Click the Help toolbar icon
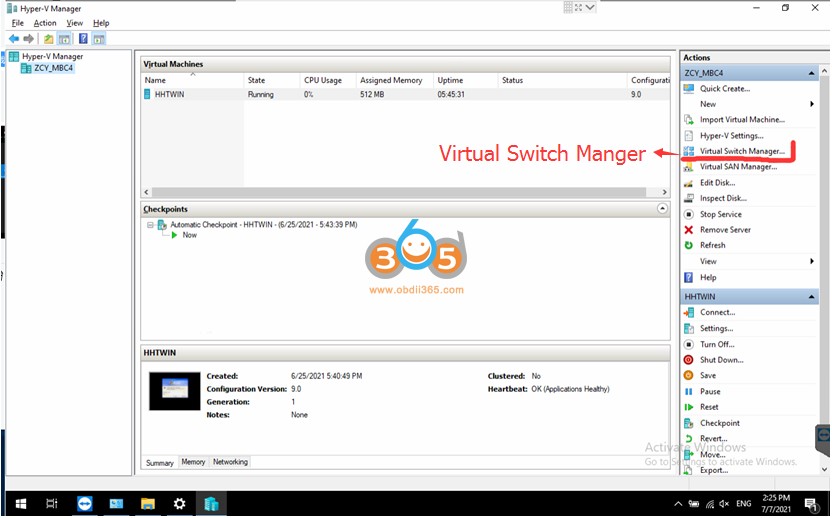 (x=83, y=39)
